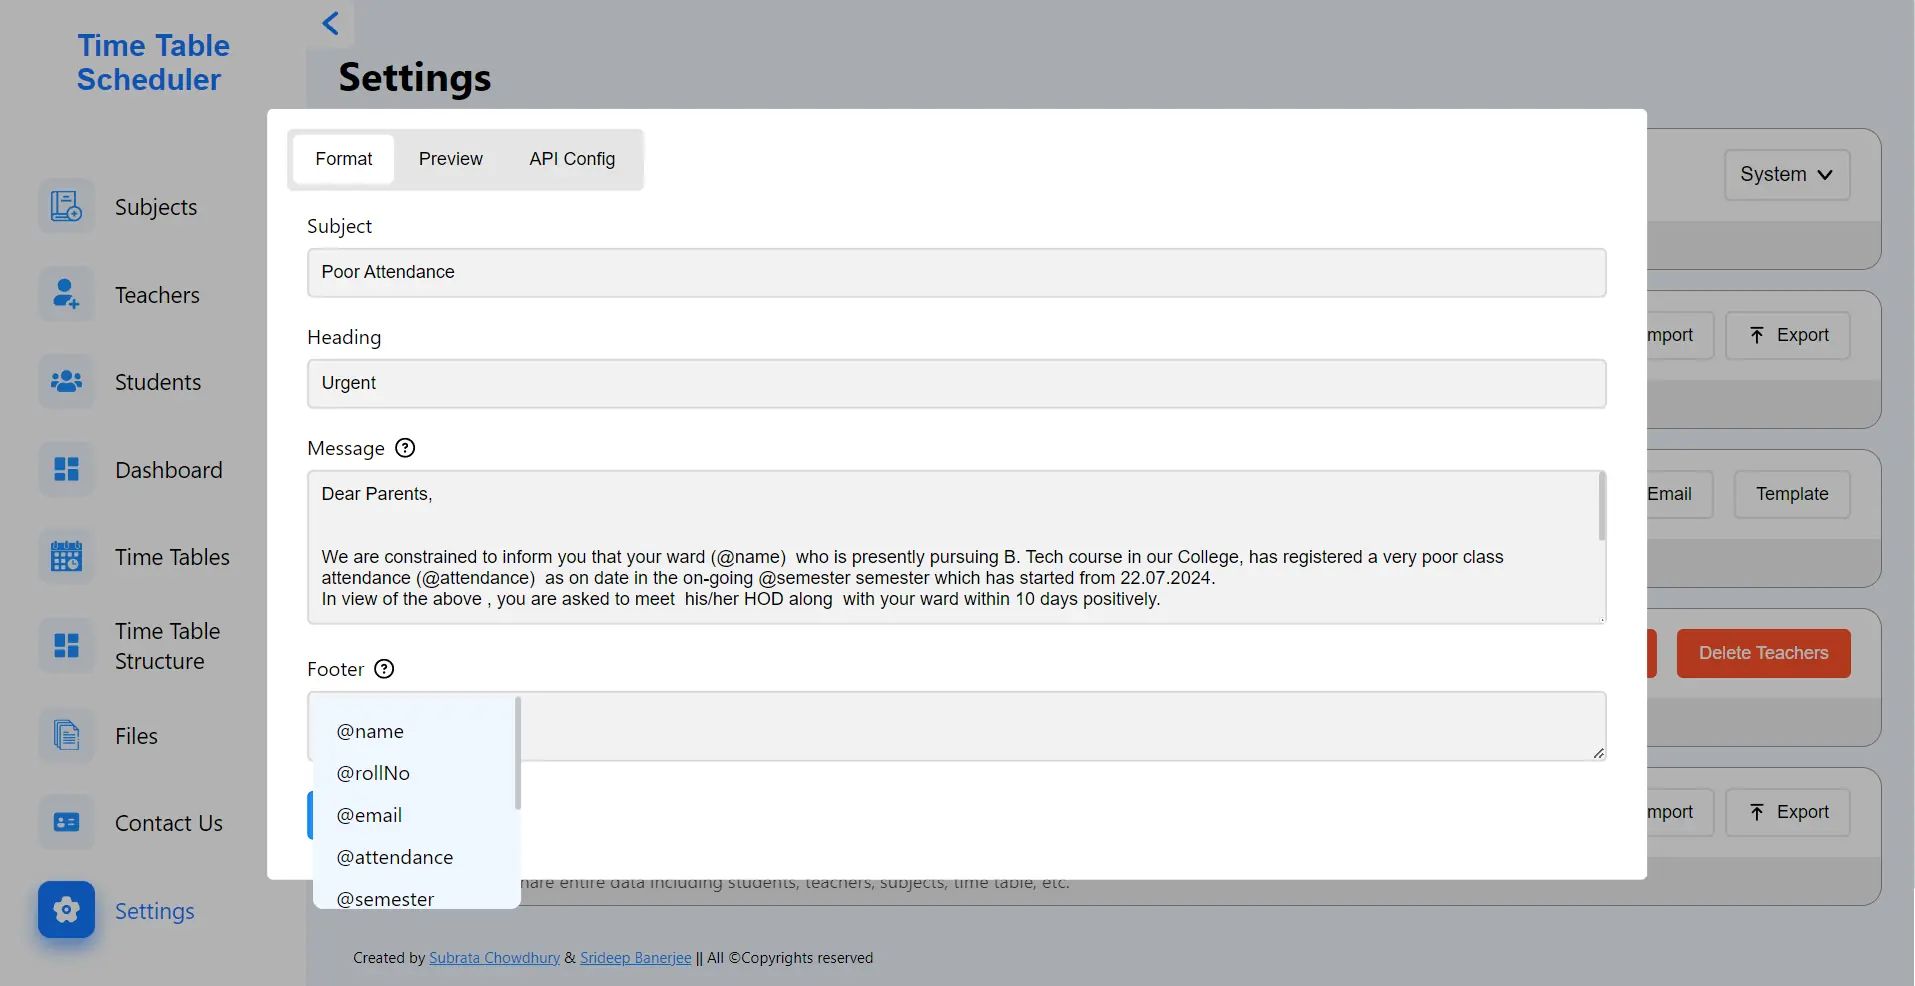
Task: Open Subjects page from sidebar
Action: (x=156, y=207)
